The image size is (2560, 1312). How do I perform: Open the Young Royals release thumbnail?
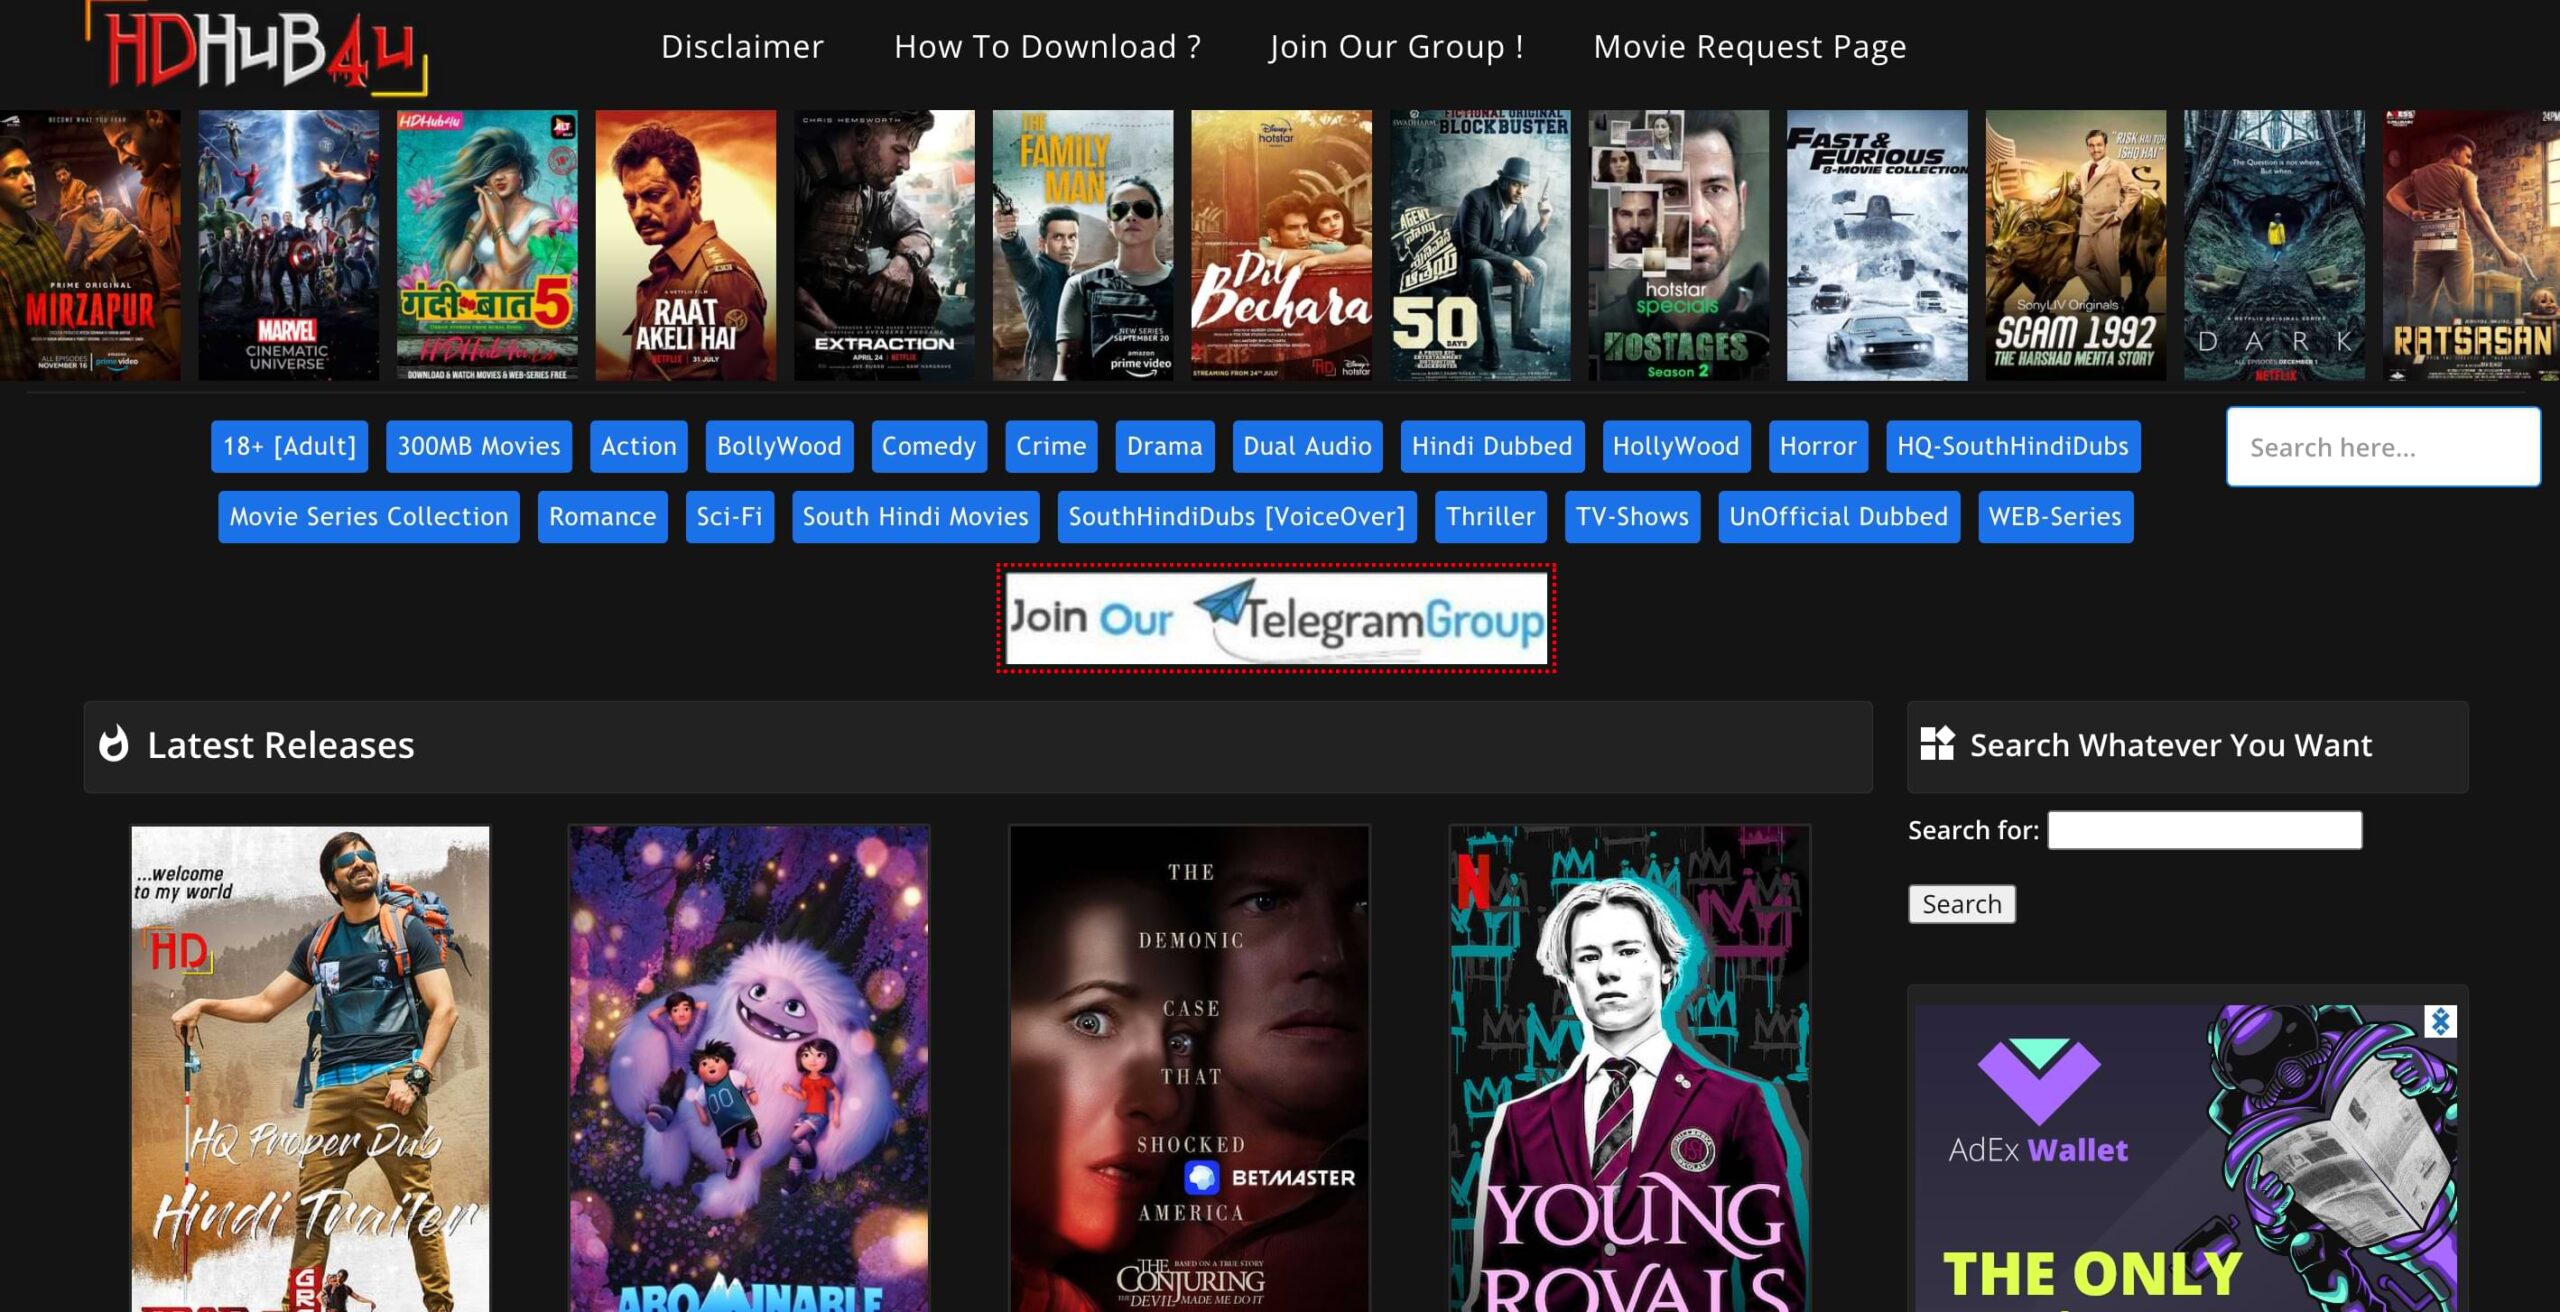[1629, 1068]
